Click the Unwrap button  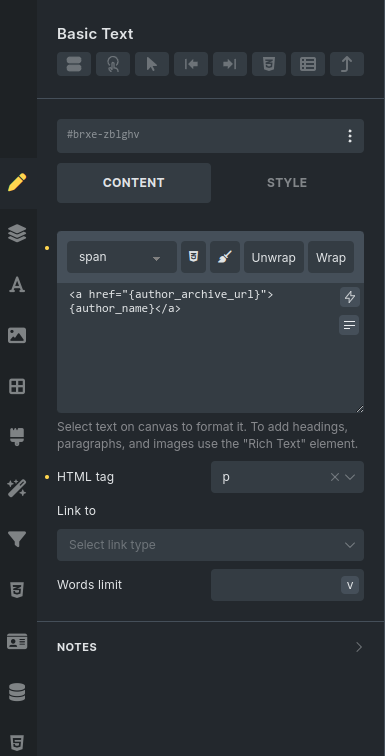(x=274, y=257)
